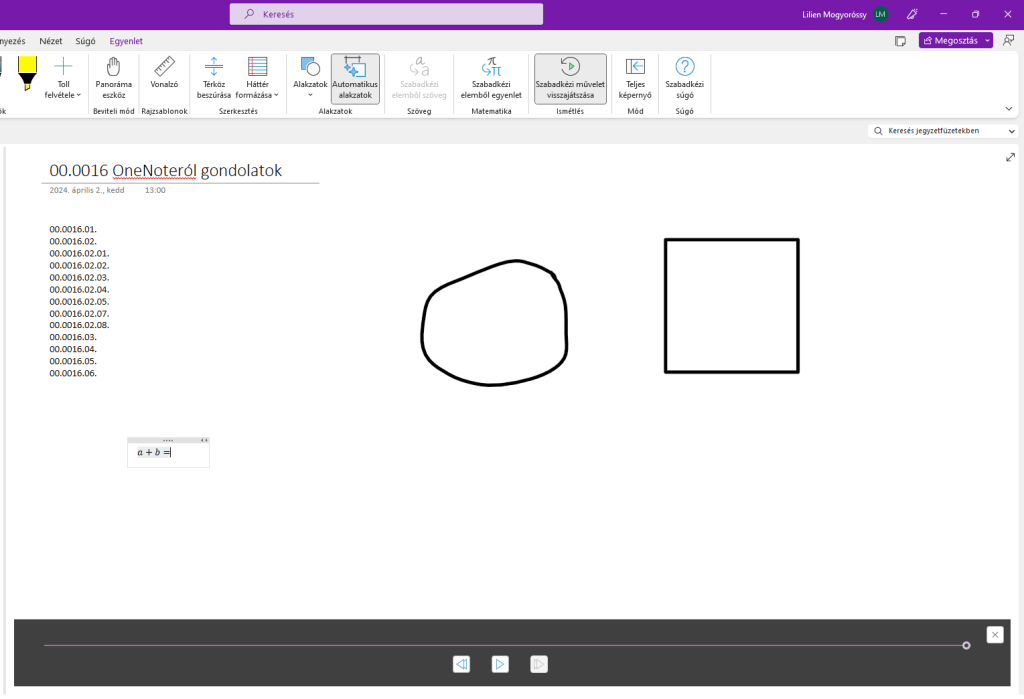Select the yellow highlighter pen
The width and height of the screenshot is (1024, 699).
pyautogui.click(x=27, y=73)
